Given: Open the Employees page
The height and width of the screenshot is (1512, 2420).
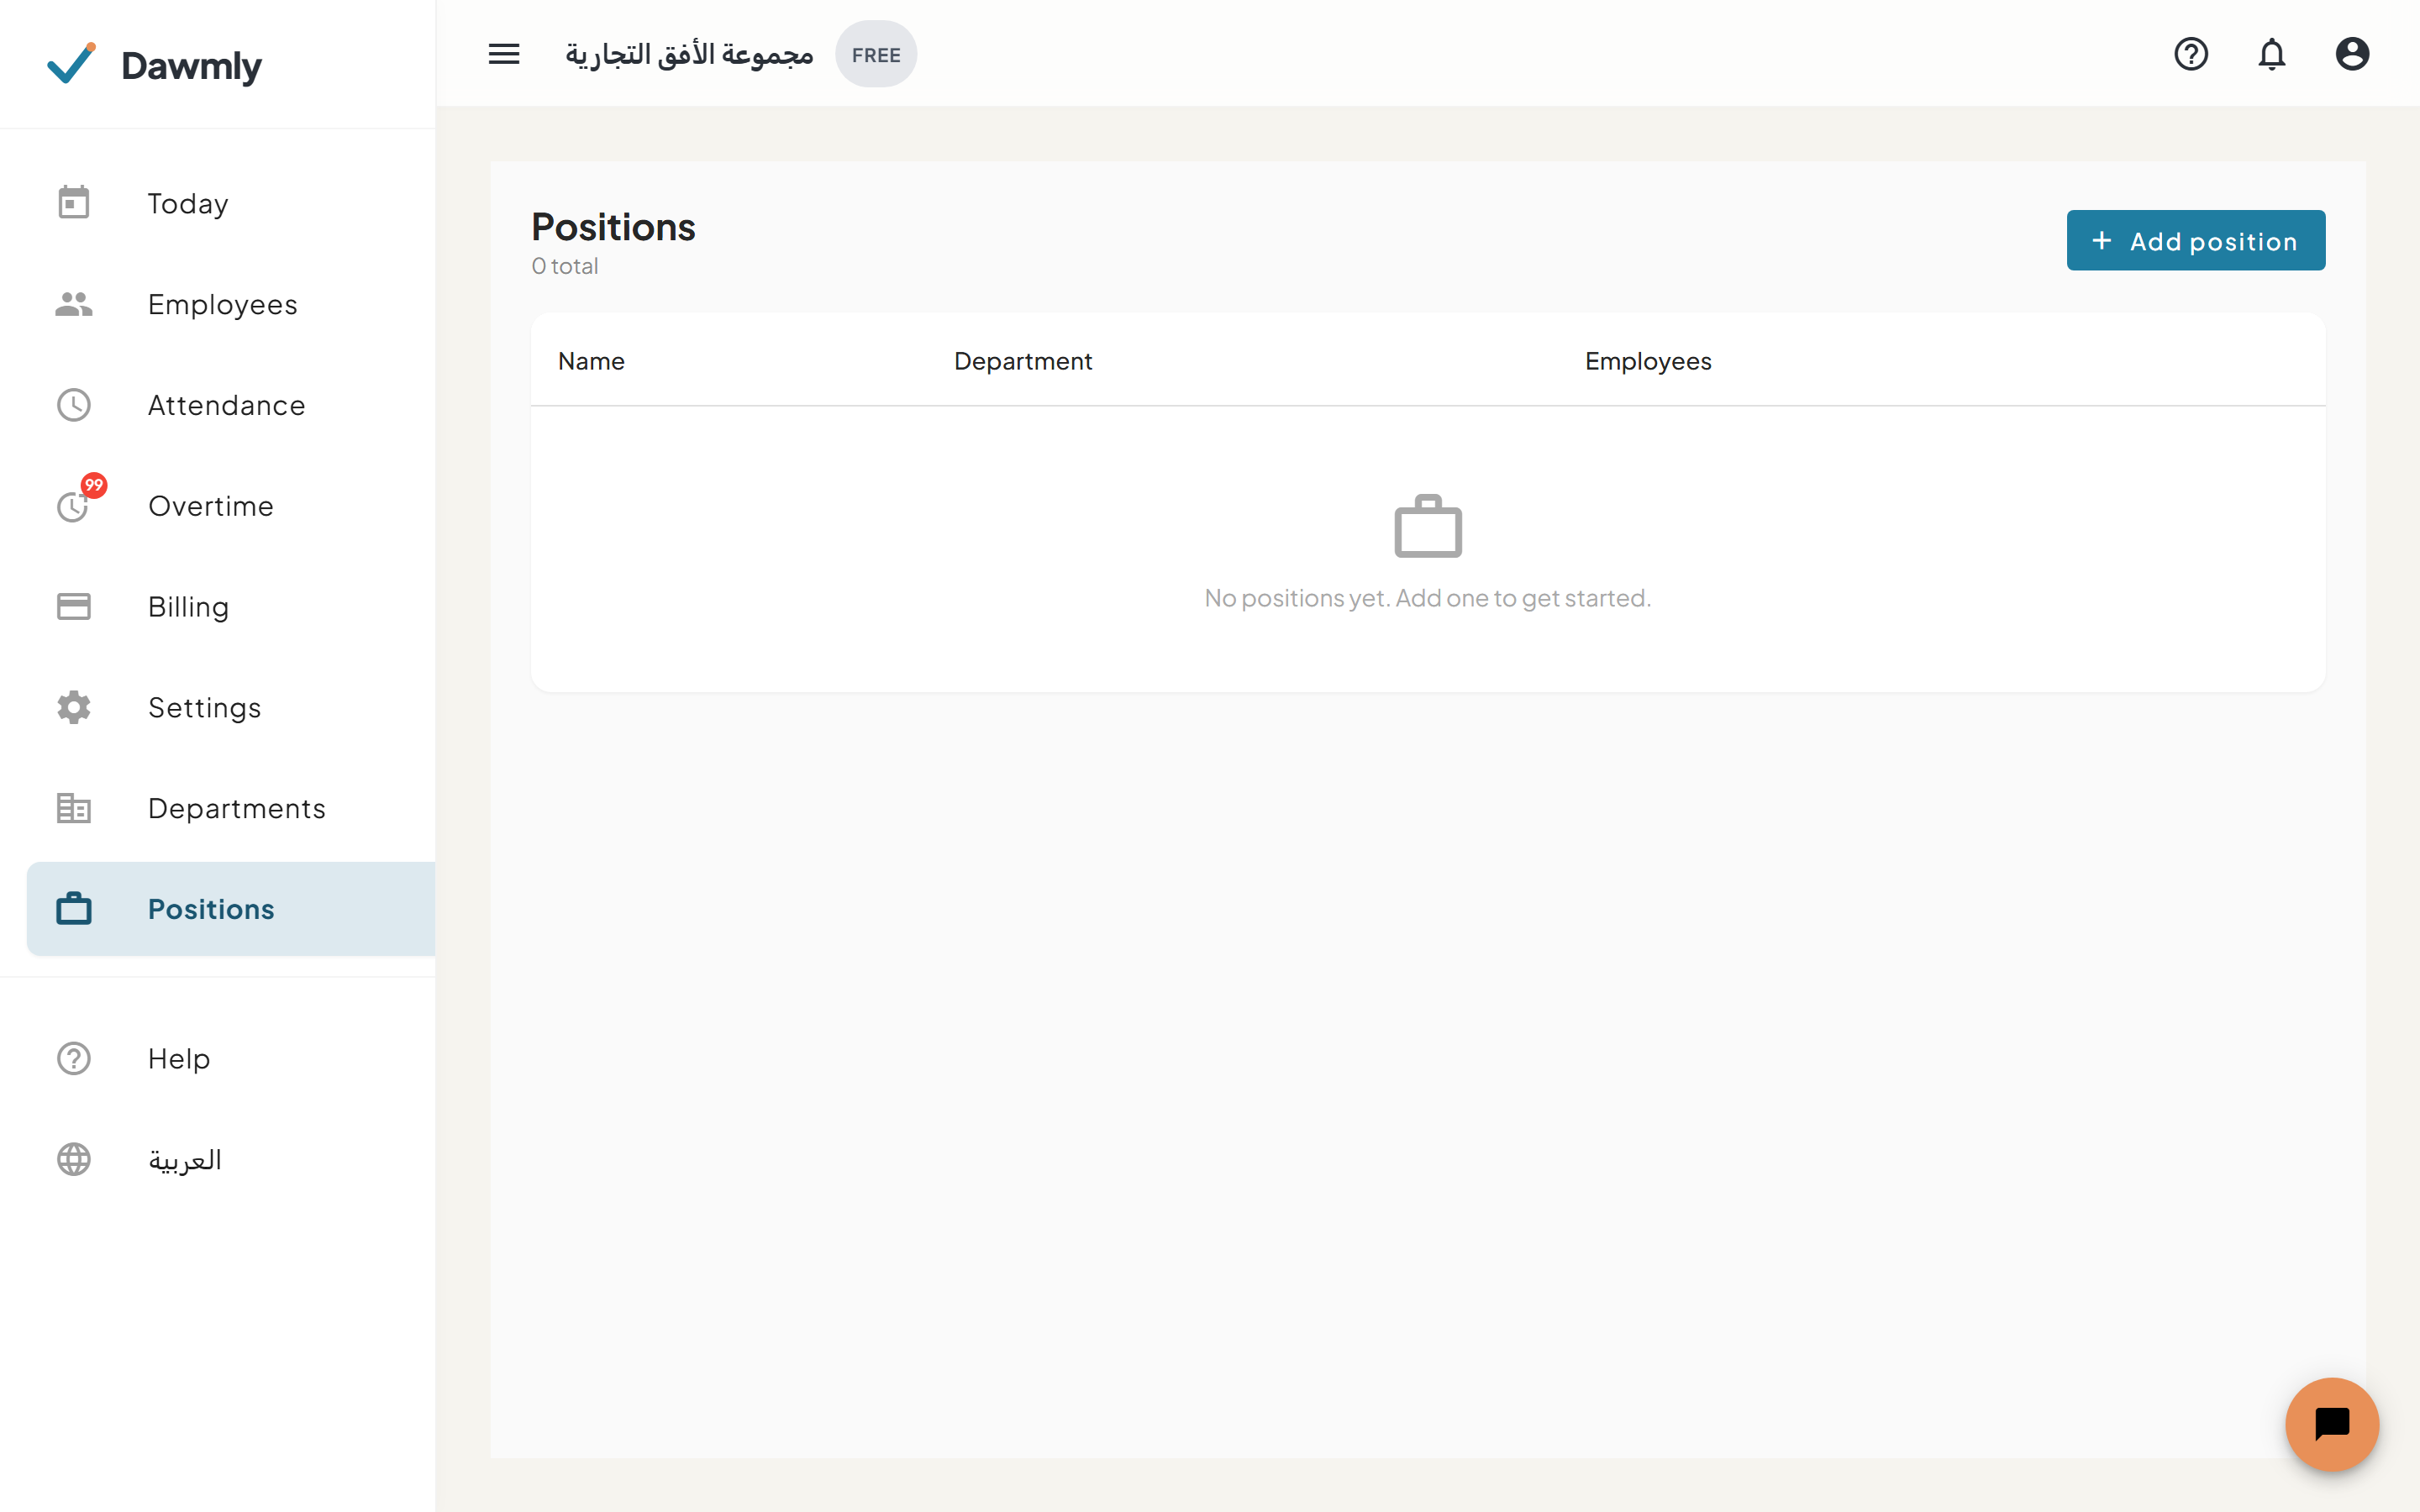Looking at the screenshot, I should (x=231, y=304).
